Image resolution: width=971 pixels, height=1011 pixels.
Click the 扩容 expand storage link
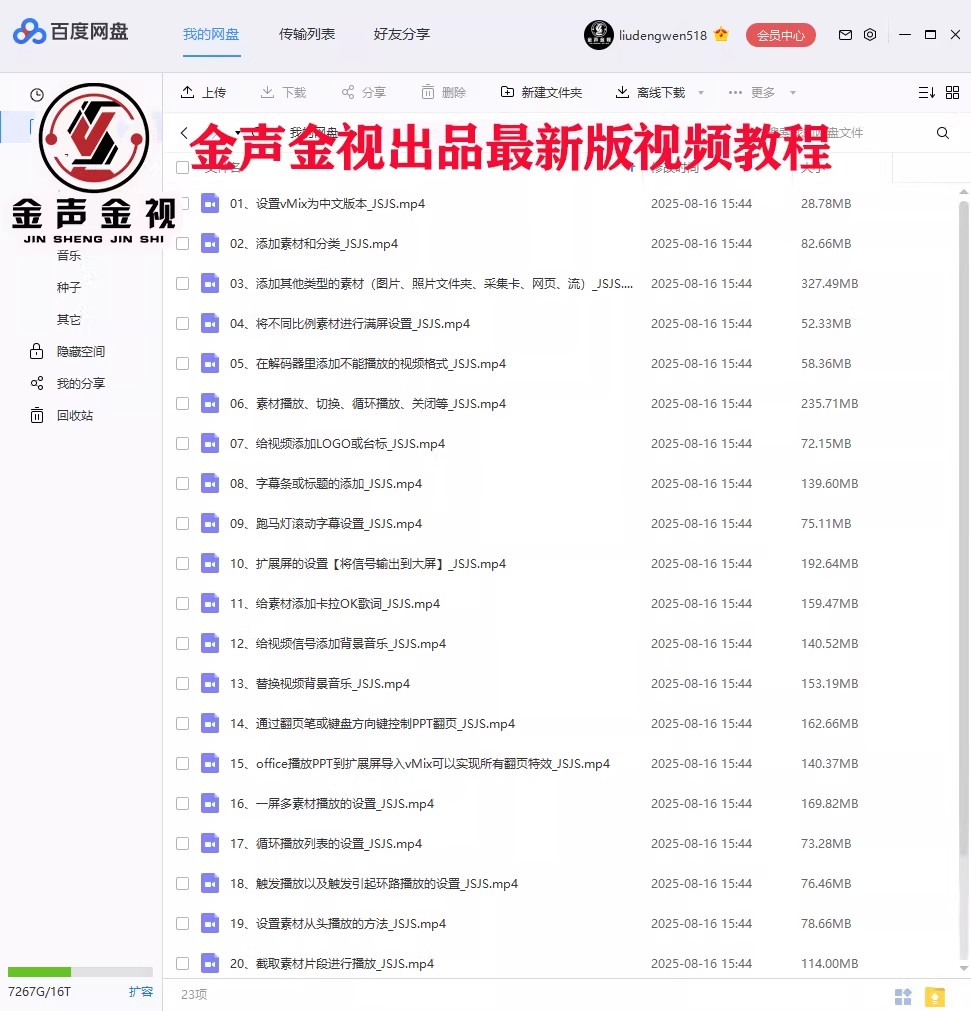(142, 991)
